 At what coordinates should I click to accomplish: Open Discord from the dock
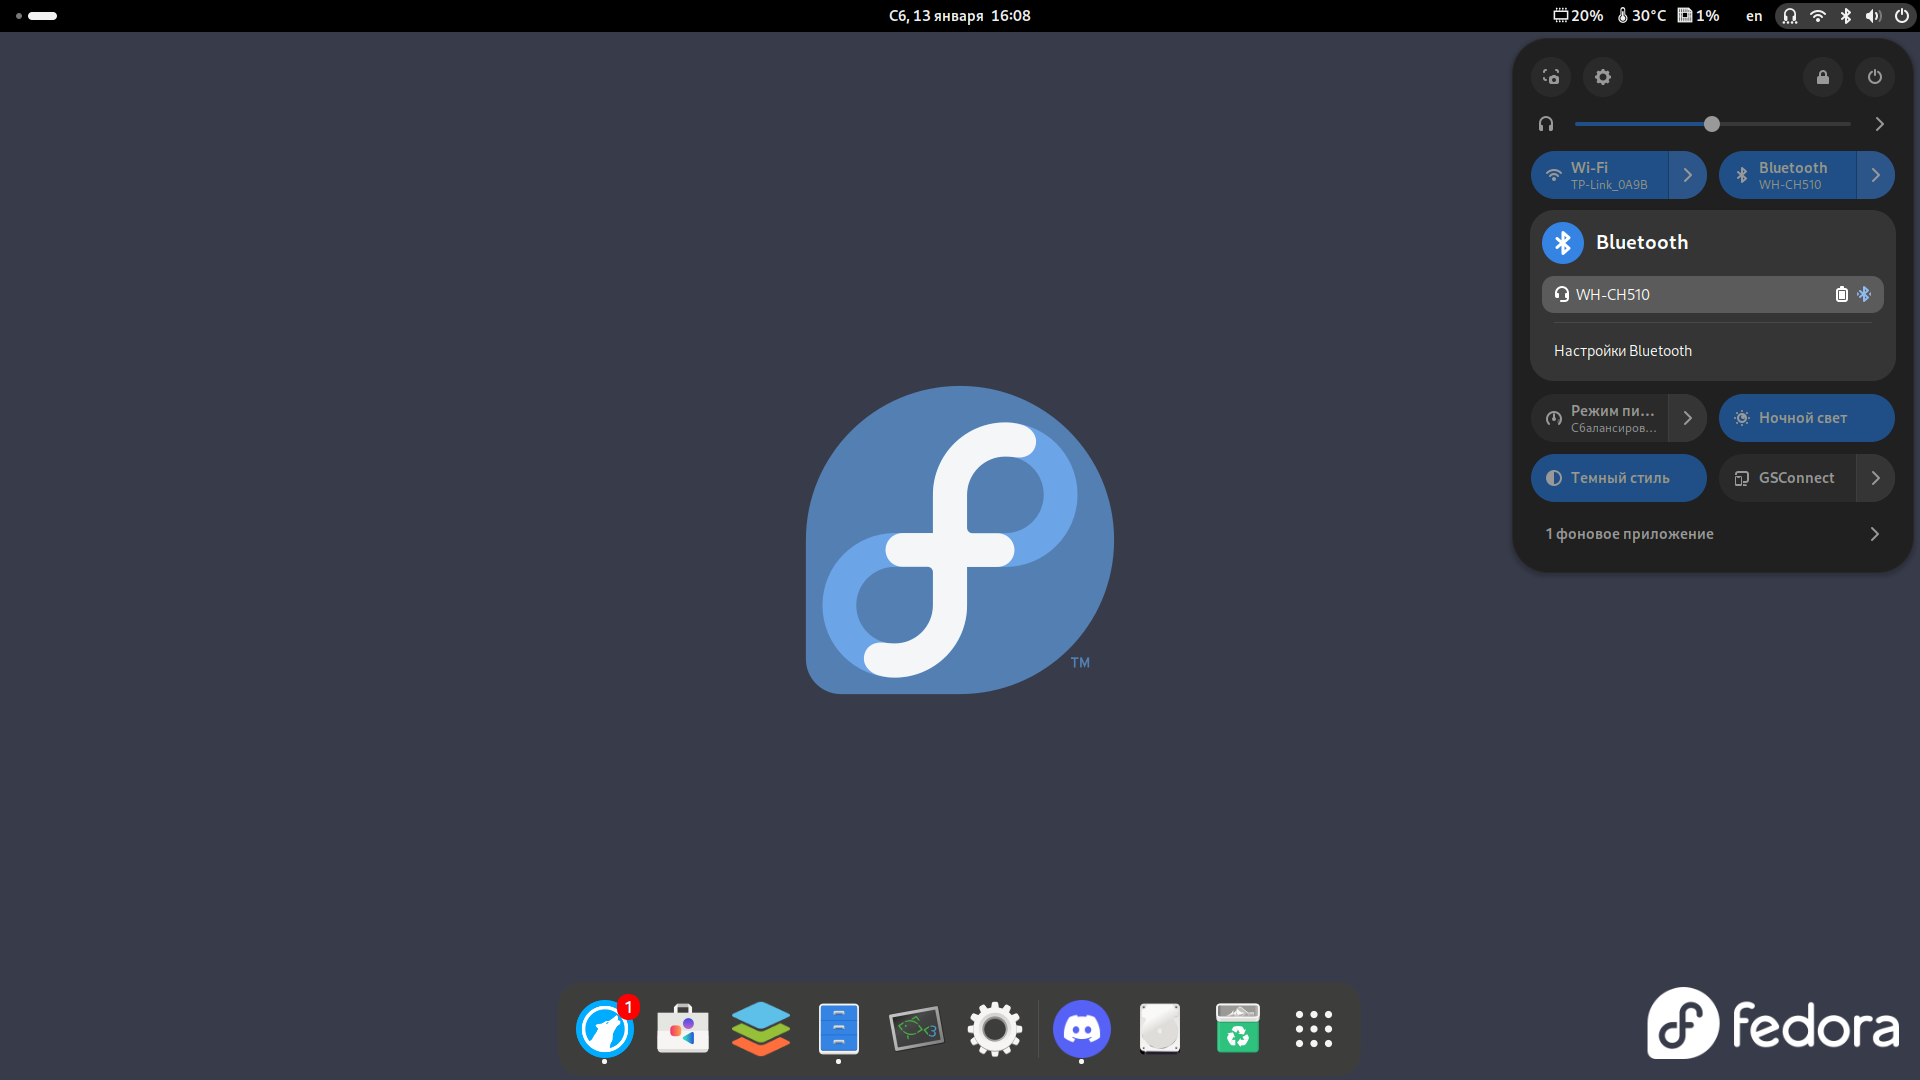point(1081,1028)
